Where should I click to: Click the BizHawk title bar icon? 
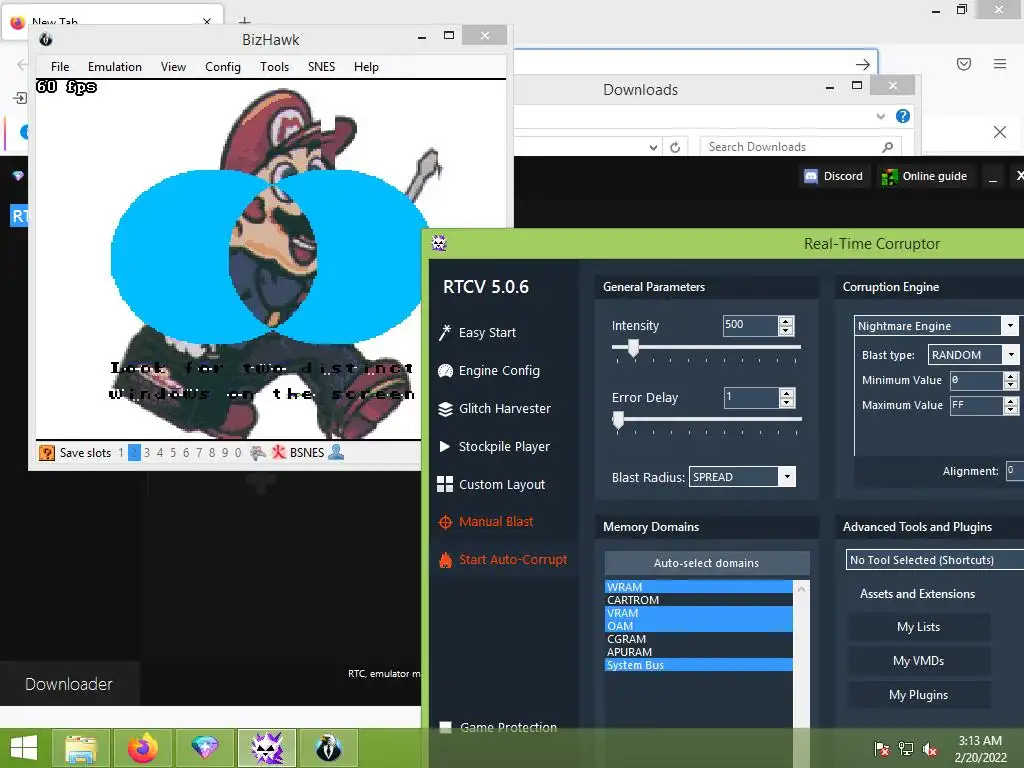click(46, 39)
